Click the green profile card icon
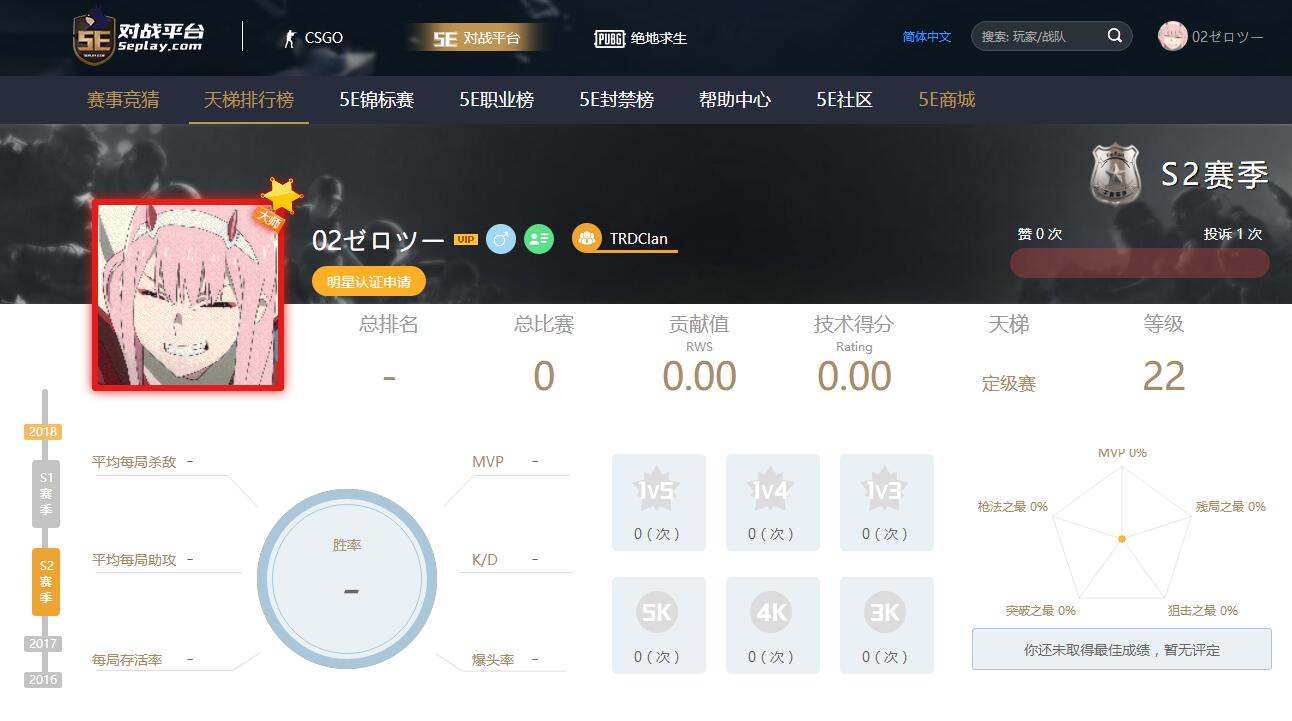 539,239
